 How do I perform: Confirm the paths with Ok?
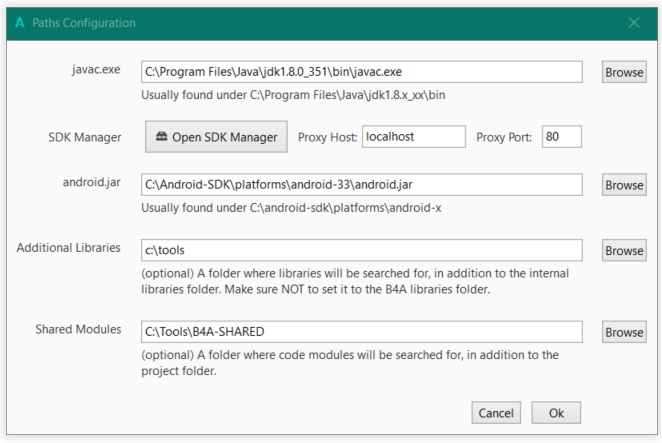pyautogui.click(x=556, y=412)
